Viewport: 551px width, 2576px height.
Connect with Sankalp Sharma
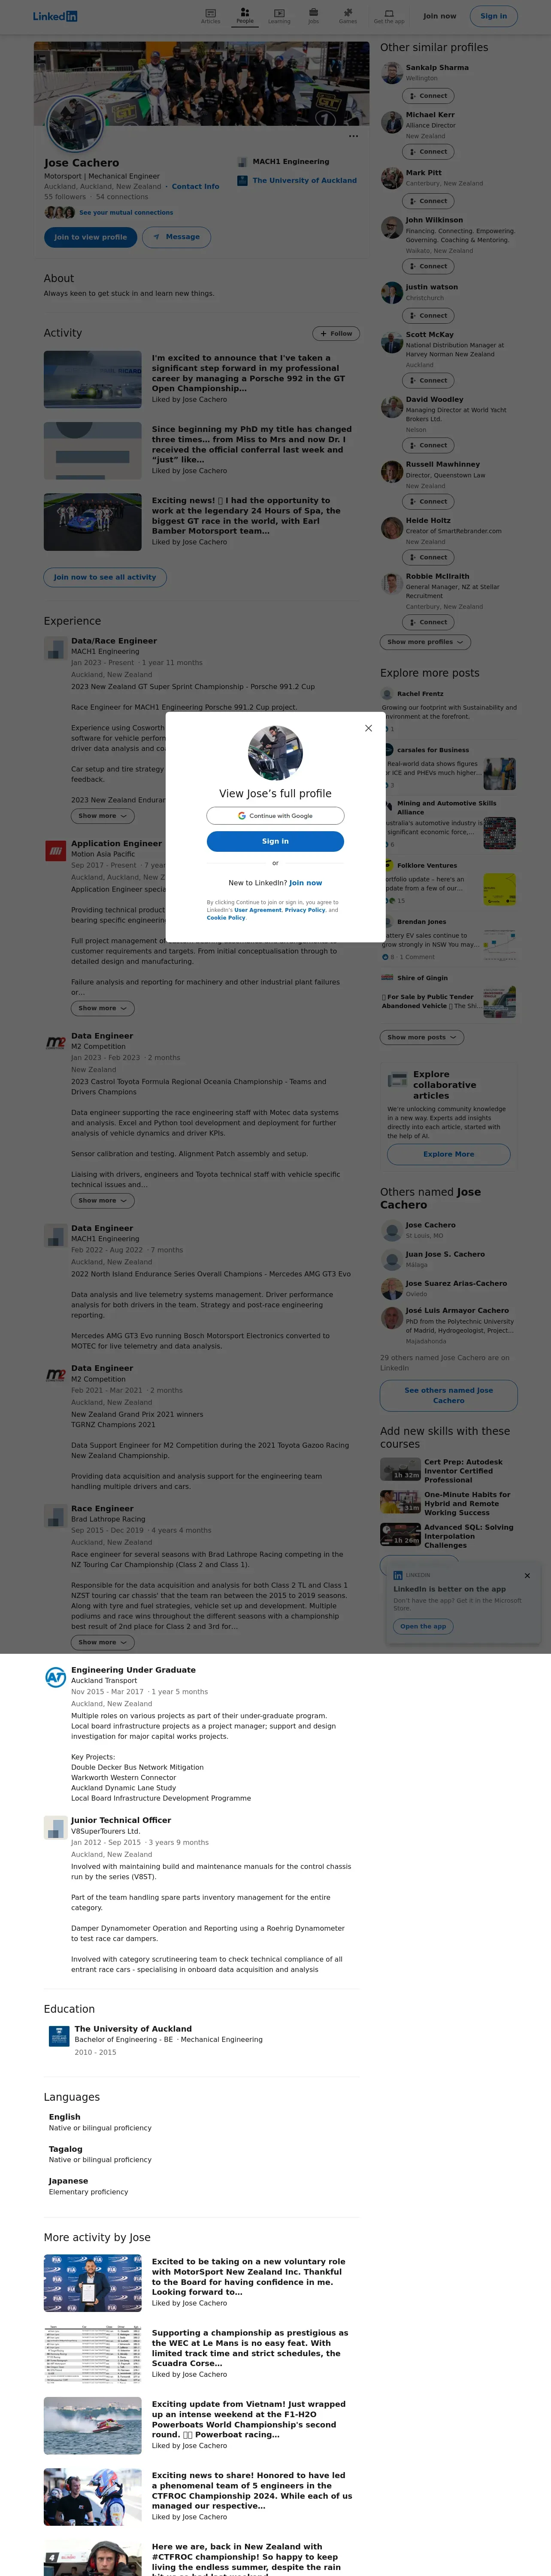coord(428,96)
